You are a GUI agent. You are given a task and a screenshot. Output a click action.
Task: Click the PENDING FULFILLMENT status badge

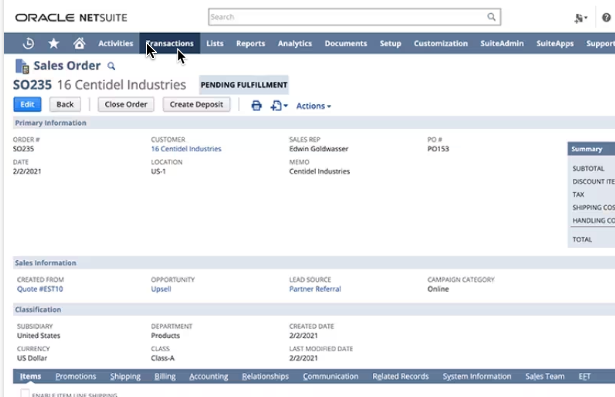click(244, 85)
